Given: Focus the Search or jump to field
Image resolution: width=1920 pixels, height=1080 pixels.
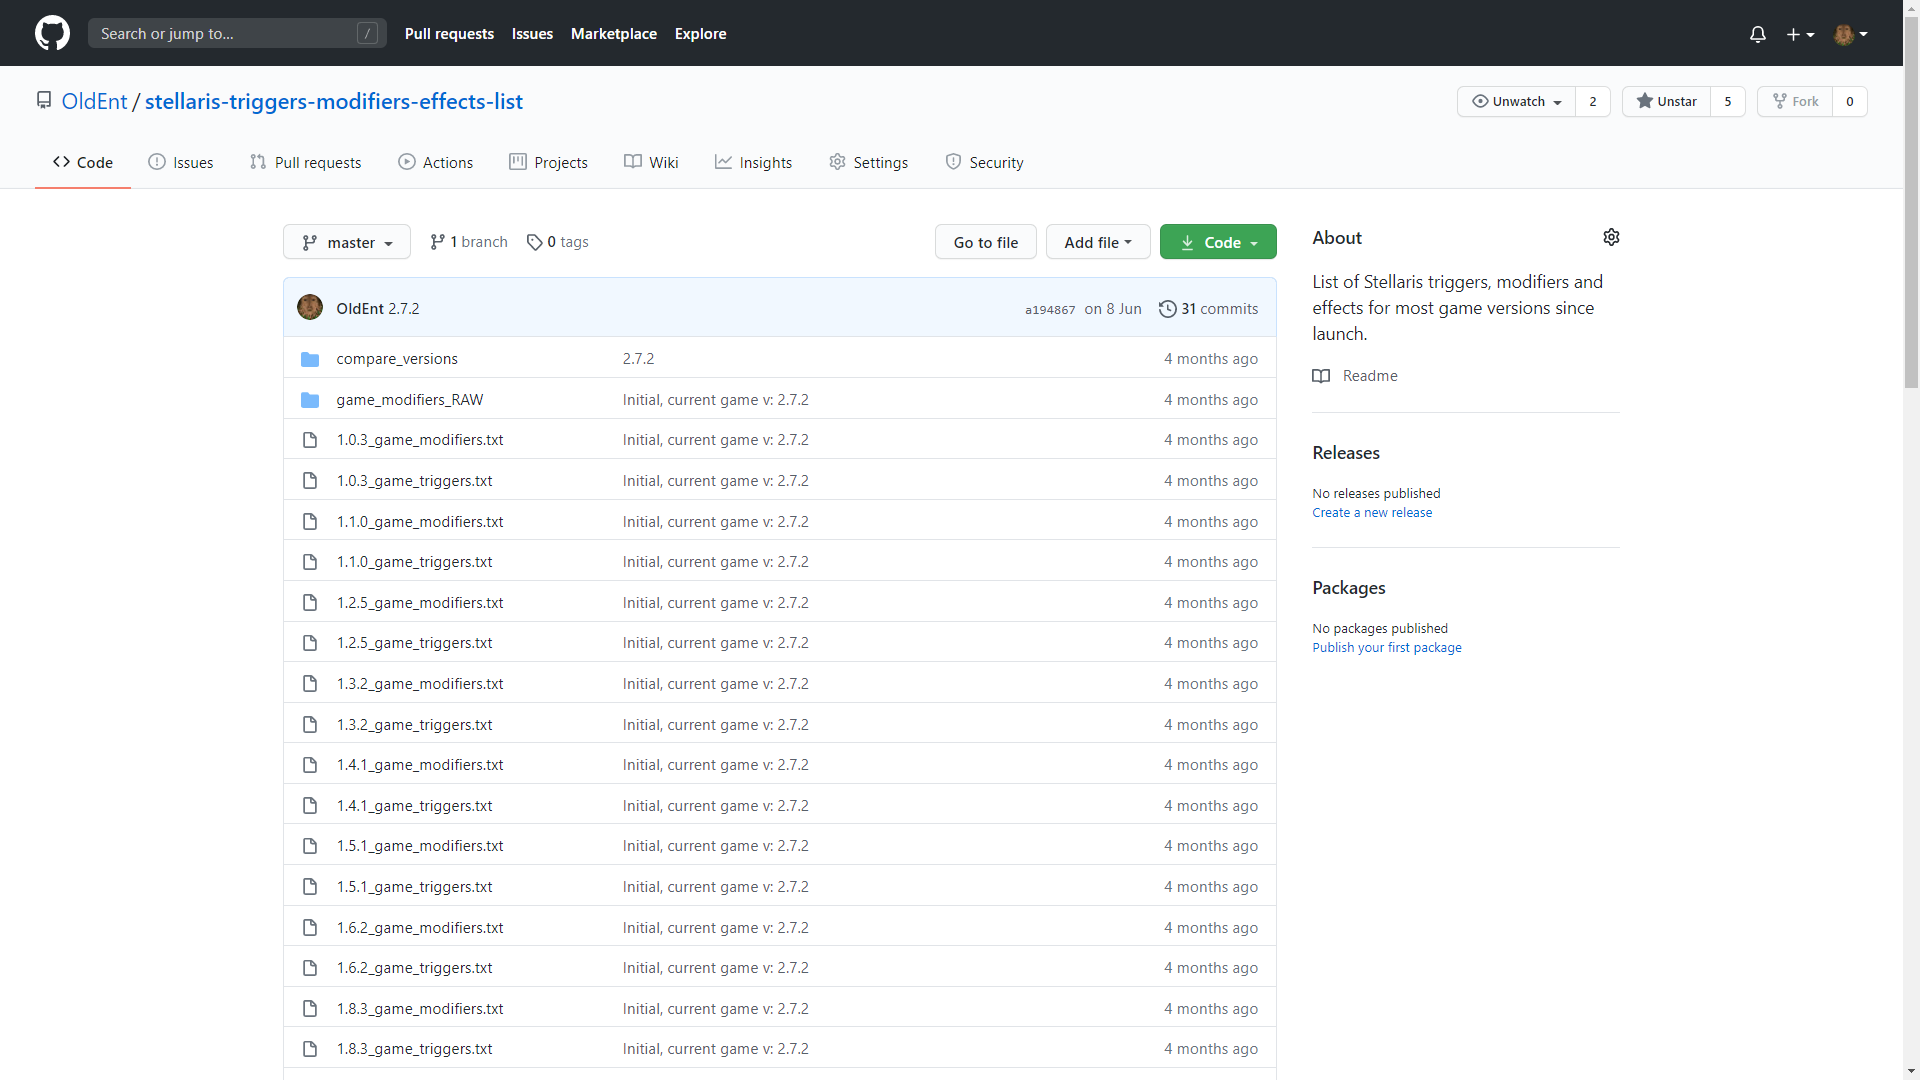Looking at the screenshot, I should click(237, 33).
